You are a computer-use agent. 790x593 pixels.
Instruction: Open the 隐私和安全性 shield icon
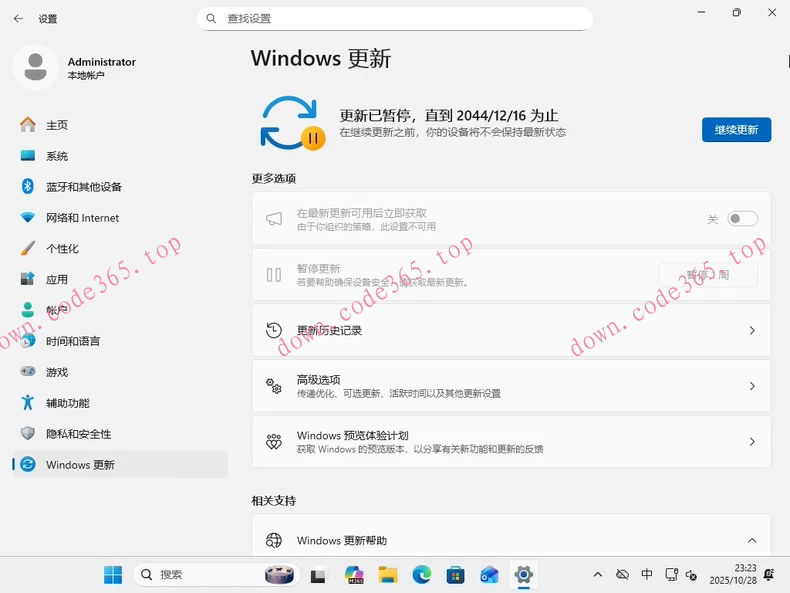point(28,433)
